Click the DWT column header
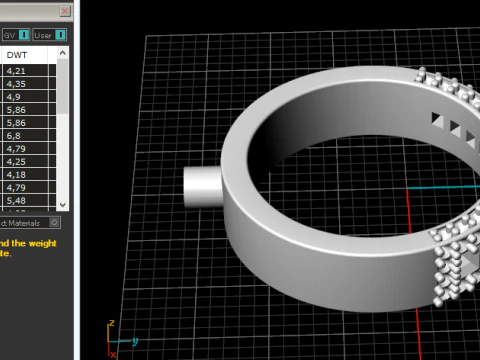This screenshot has height=360, width=480. coord(25,55)
